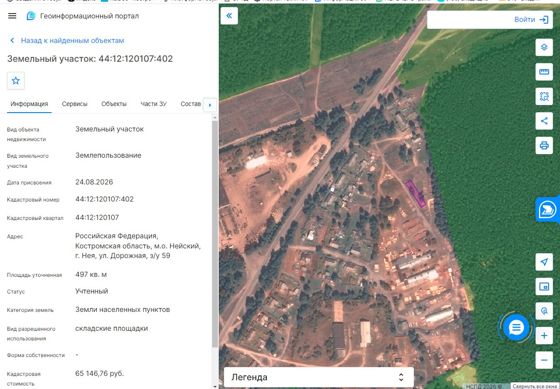560x389 pixels.
Task: Open the Объекты tab
Action: (114, 104)
